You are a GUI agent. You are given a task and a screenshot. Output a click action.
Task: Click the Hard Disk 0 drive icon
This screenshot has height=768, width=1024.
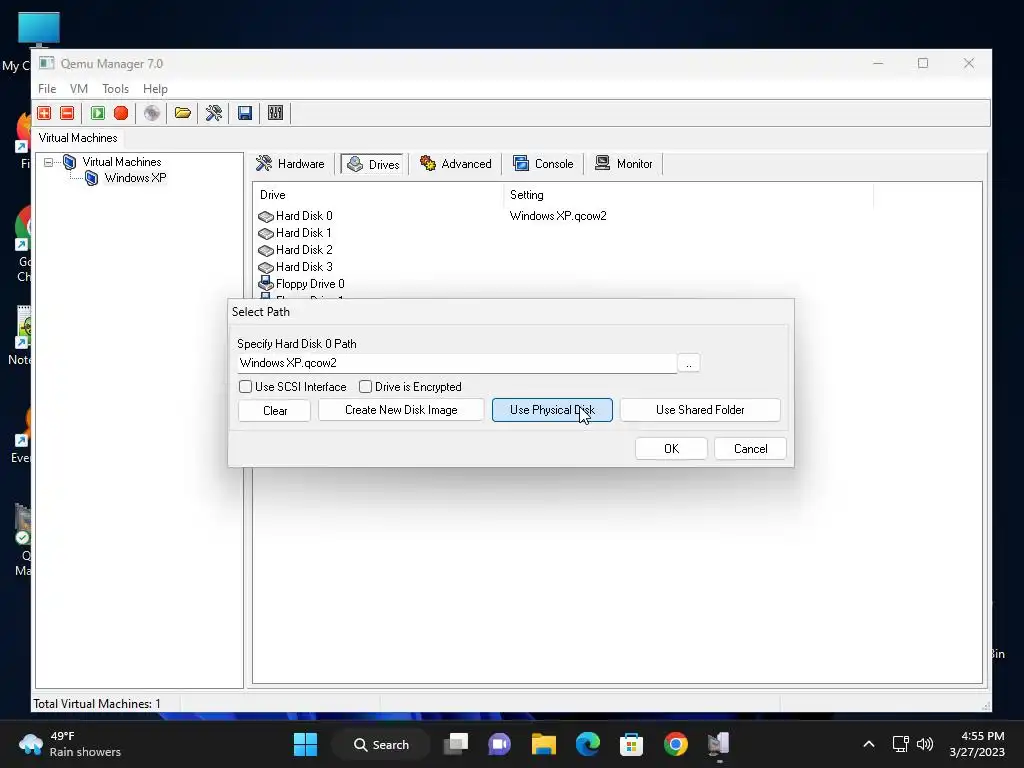pyautogui.click(x=266, y=216)
